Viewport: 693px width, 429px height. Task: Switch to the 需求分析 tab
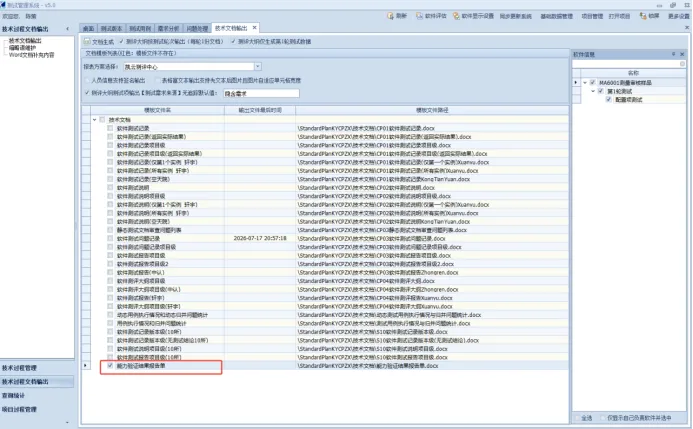point(168,28)
